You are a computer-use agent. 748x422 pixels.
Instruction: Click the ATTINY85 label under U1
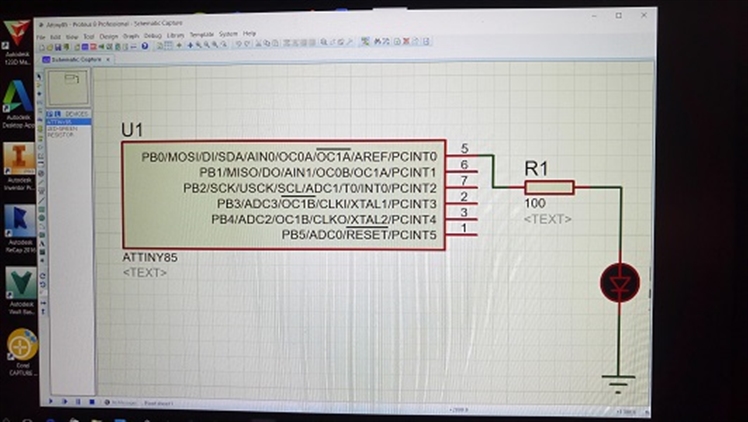150,257
